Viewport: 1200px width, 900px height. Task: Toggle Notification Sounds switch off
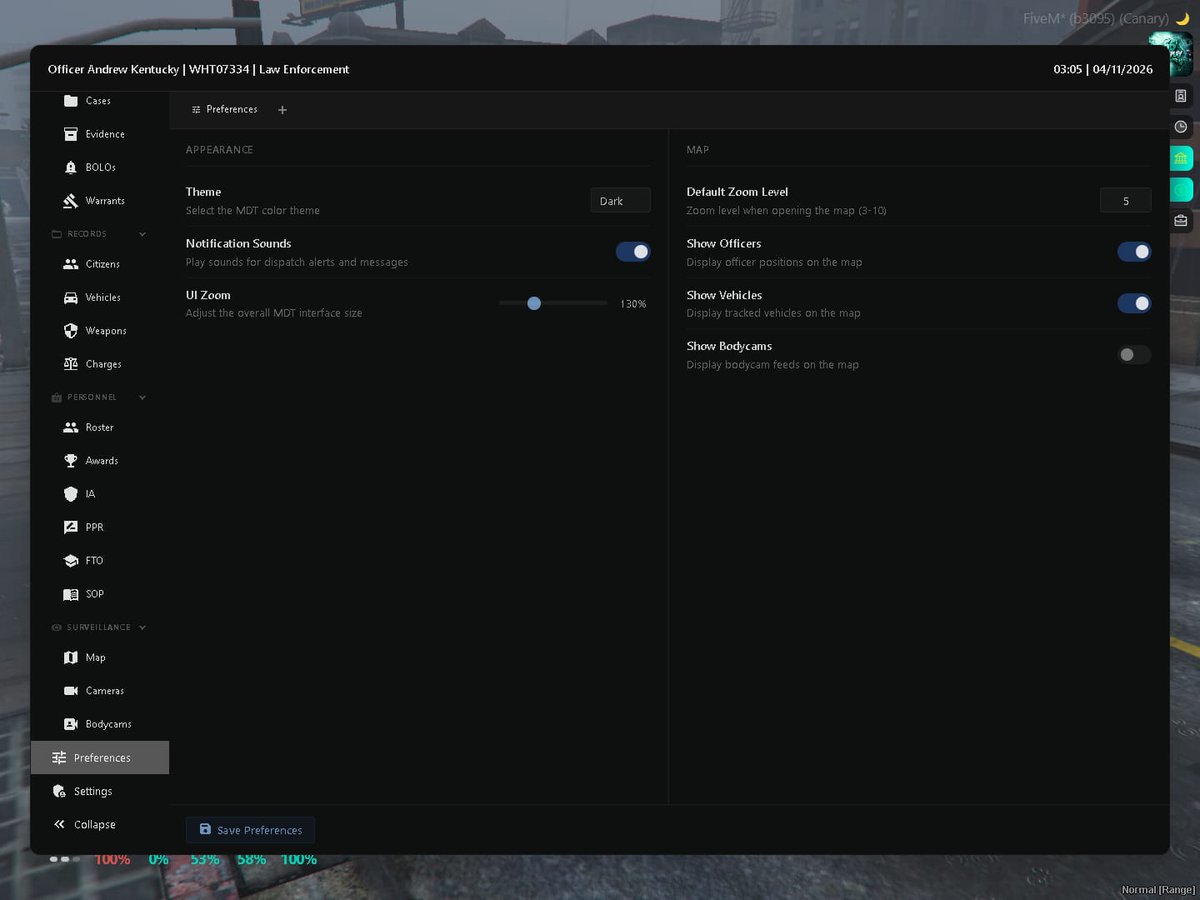pyautogui.click(x=633, y=252)
